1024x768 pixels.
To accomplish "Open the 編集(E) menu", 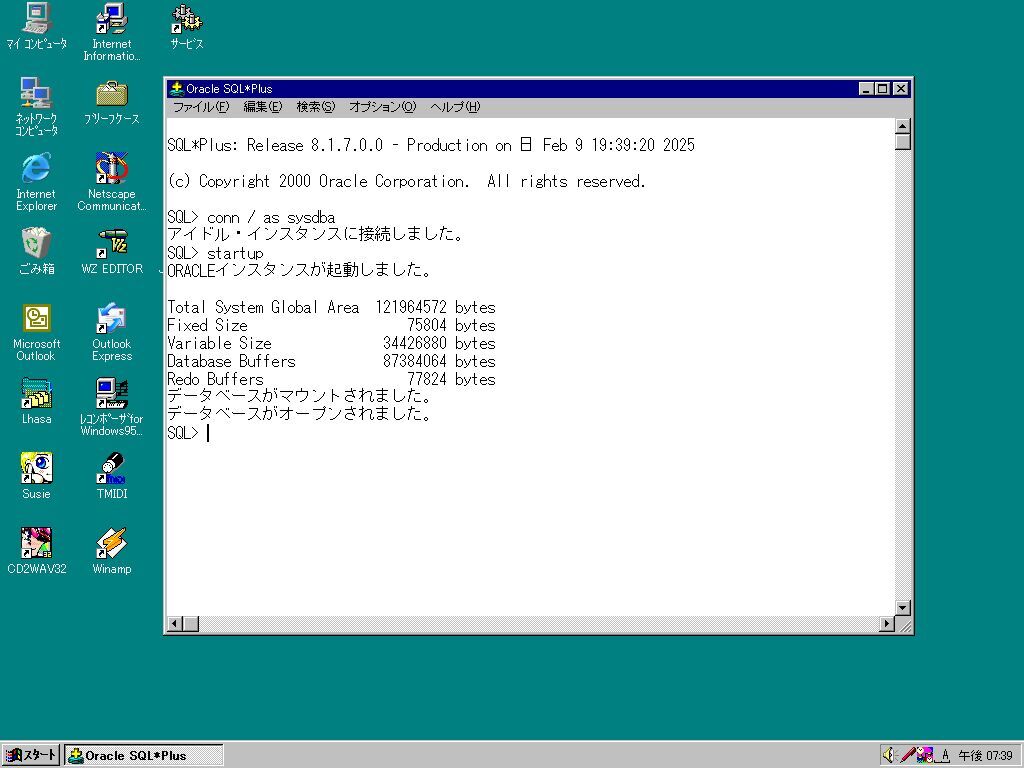I will [263, 106].
